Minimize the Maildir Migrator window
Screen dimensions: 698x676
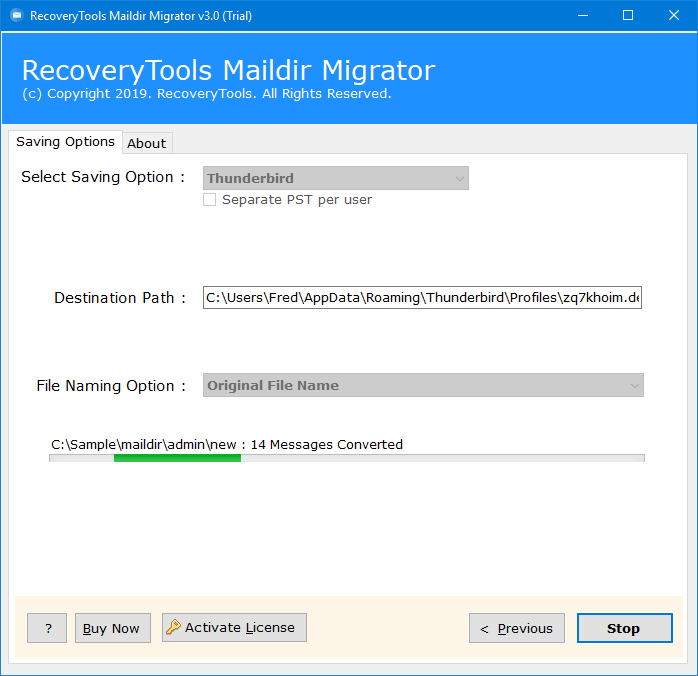coord(583,16)
